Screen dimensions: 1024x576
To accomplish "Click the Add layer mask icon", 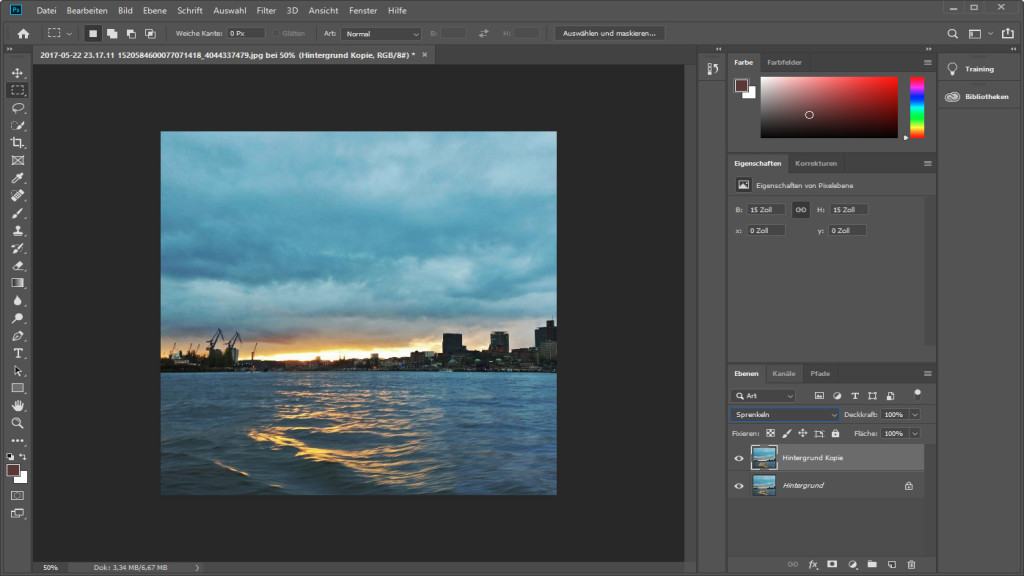I will pos(832,563).
